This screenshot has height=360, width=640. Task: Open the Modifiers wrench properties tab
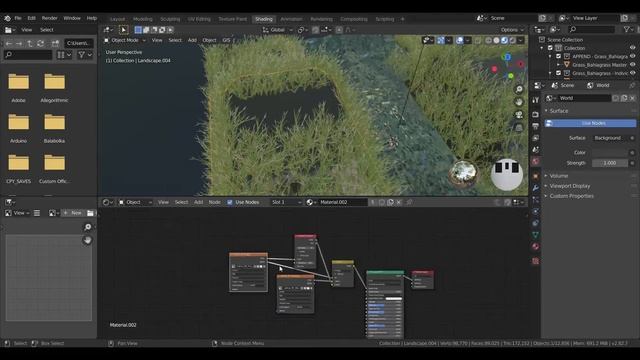[x=535, y=188]
